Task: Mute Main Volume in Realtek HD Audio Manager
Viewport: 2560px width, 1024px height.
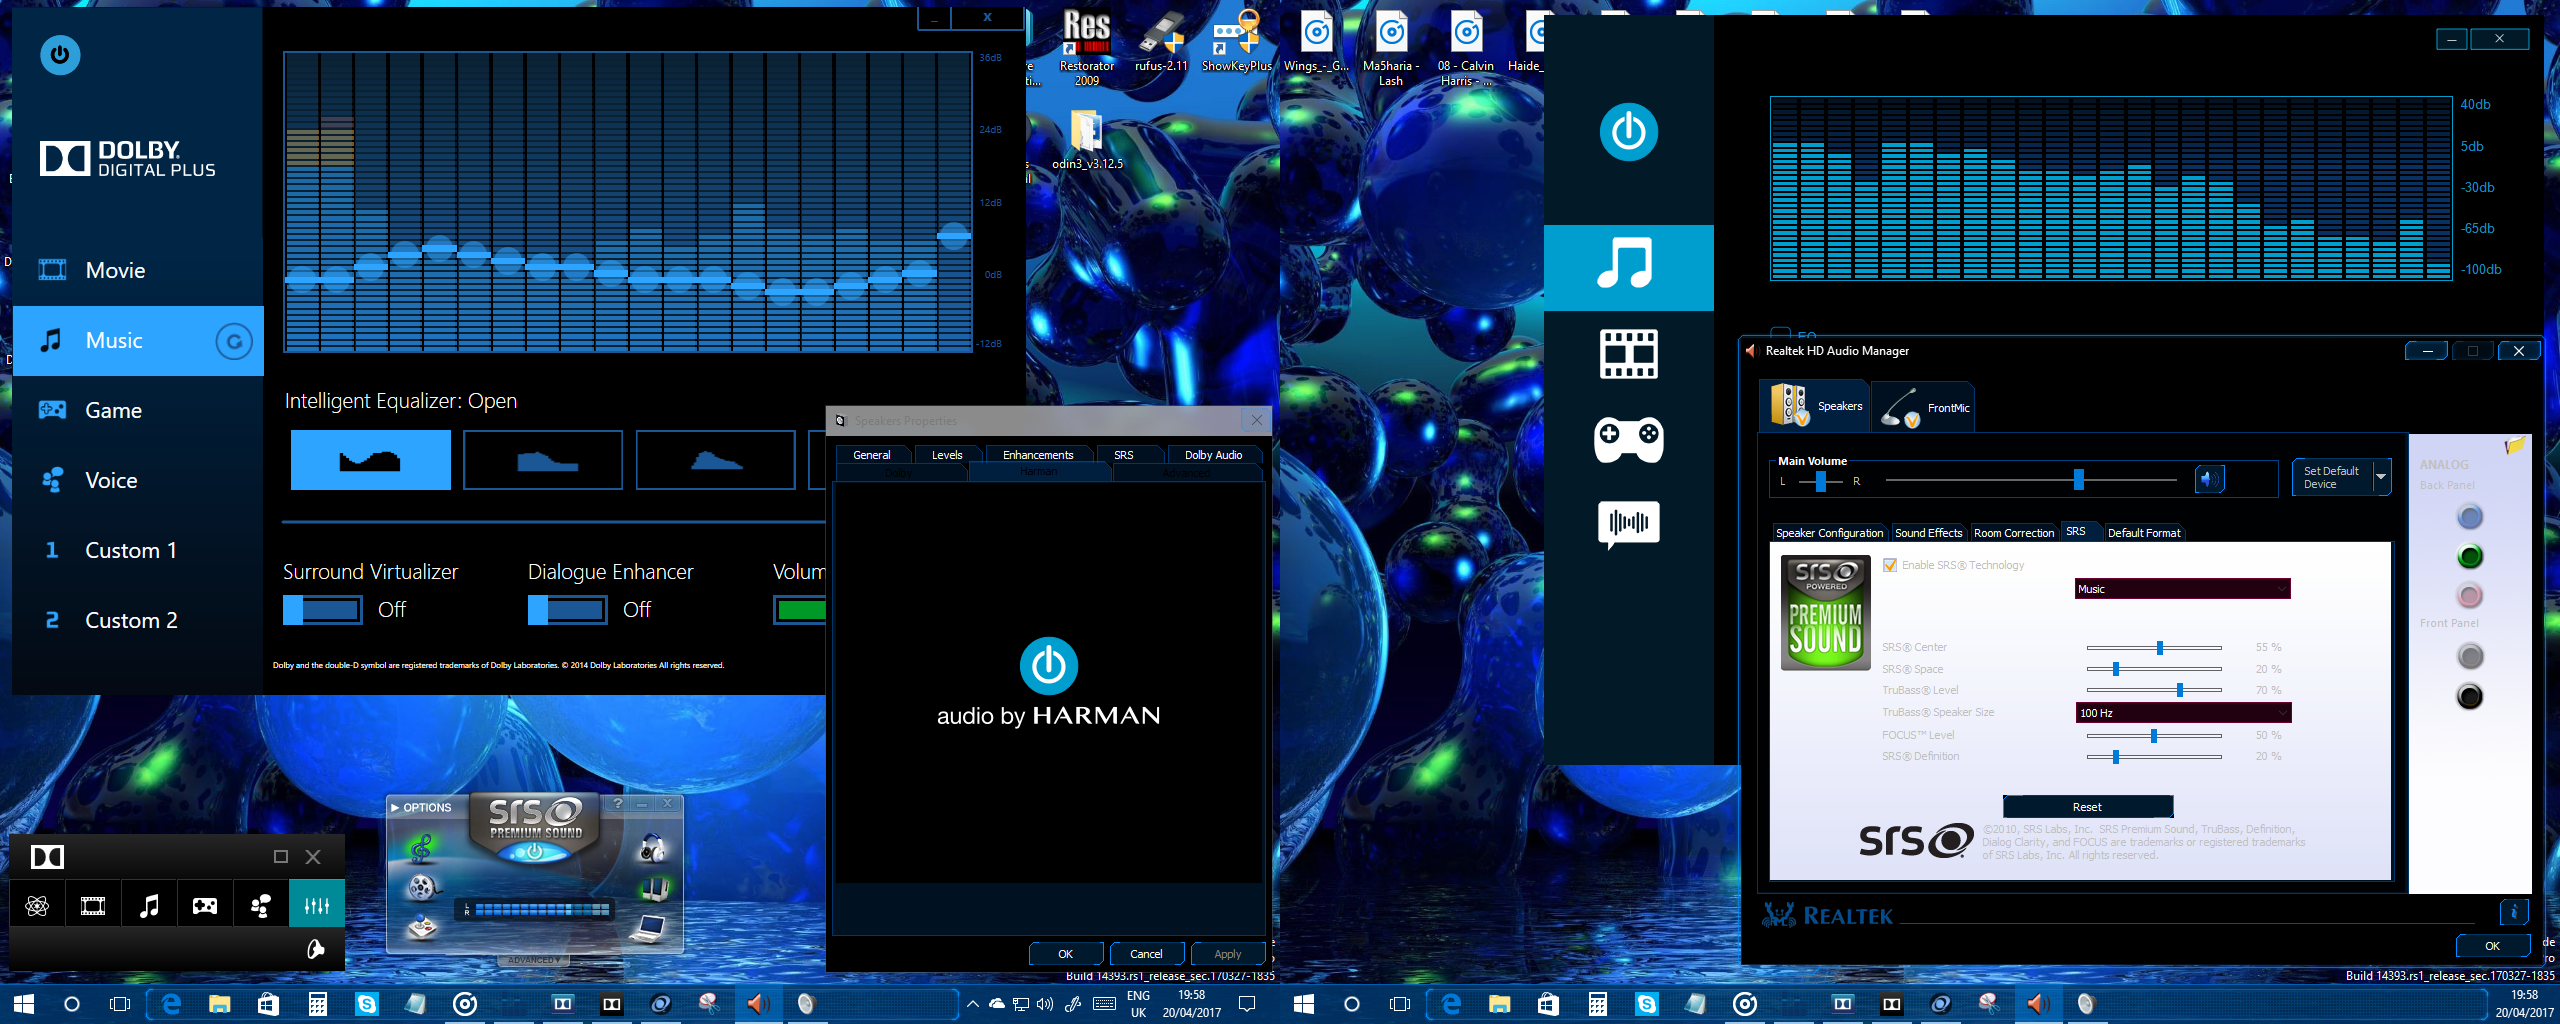Action: coord(2209,480)
